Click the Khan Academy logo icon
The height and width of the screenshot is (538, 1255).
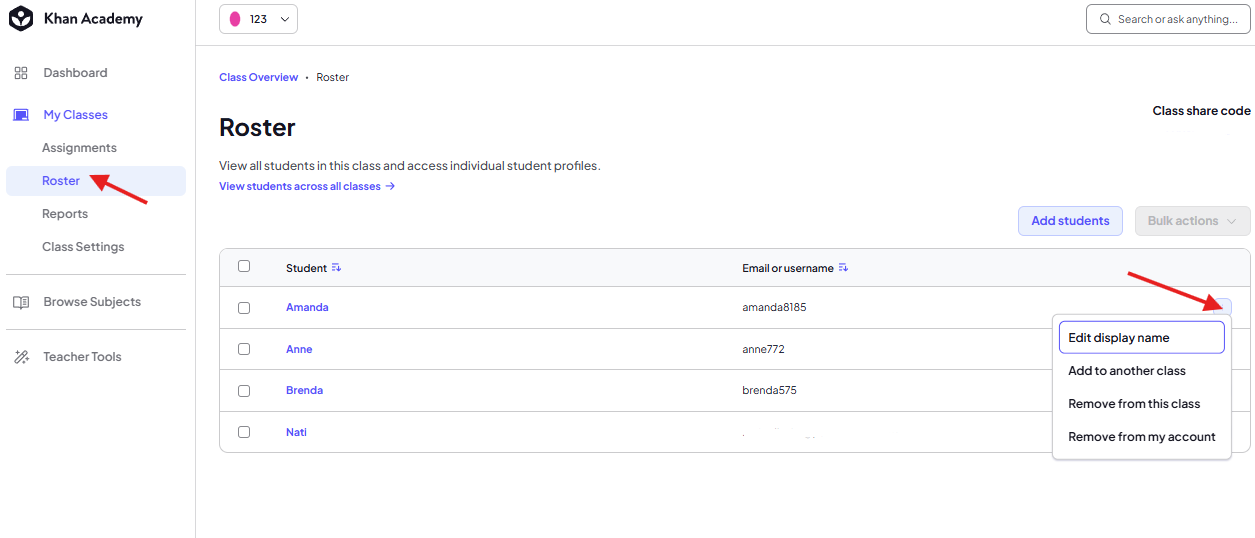(x=21, y=19)
